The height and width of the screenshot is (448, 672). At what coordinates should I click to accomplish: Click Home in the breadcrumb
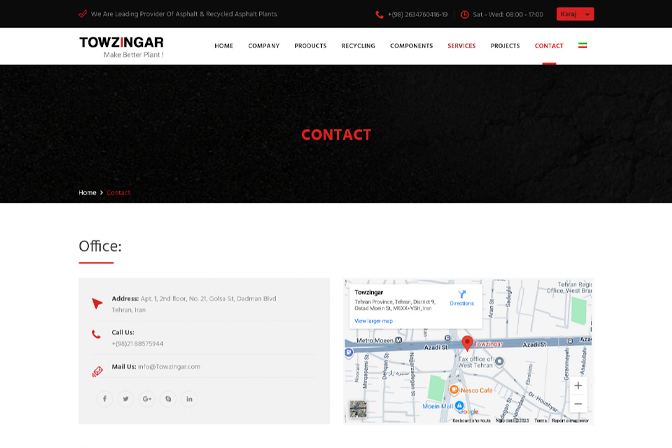click(x=87, y=193)
